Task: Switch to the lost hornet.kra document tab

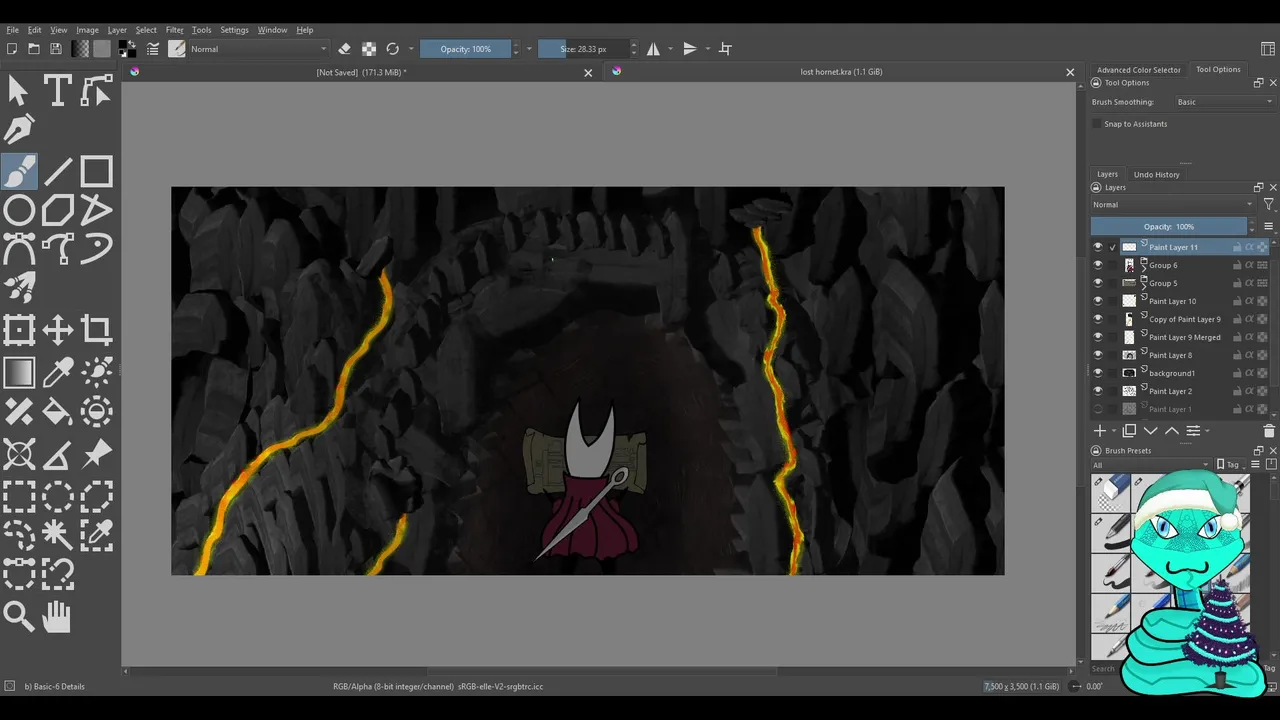Action: [x=841, y=72]
